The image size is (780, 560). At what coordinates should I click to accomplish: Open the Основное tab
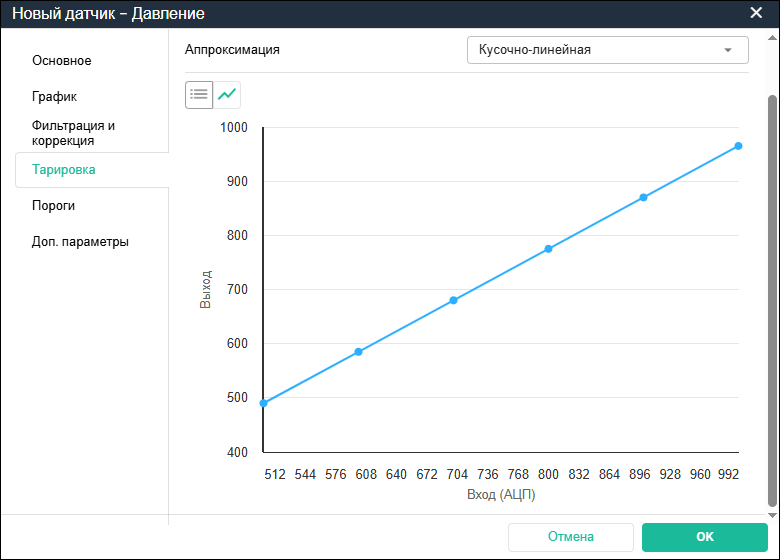click(x=61, y=61)
